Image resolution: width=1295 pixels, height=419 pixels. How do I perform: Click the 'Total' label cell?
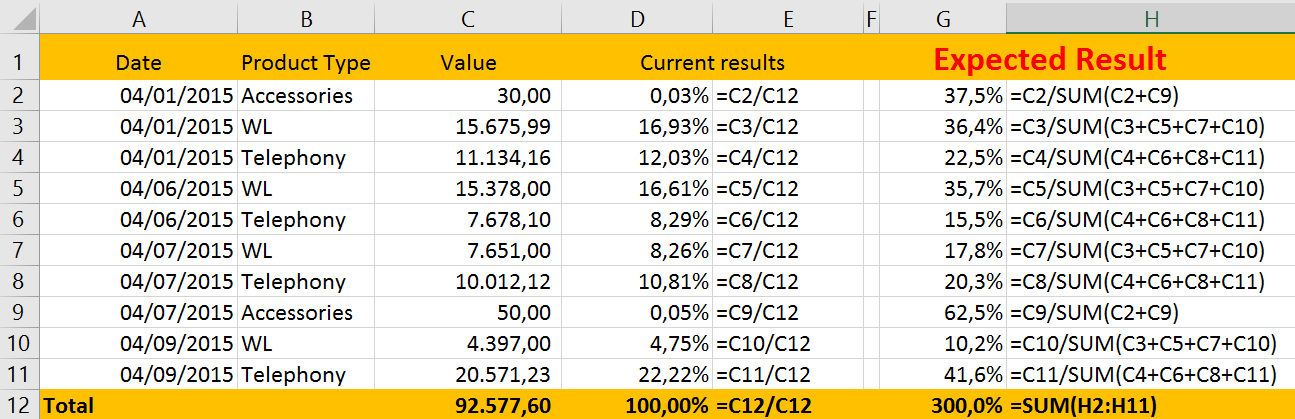click(138, 405)
